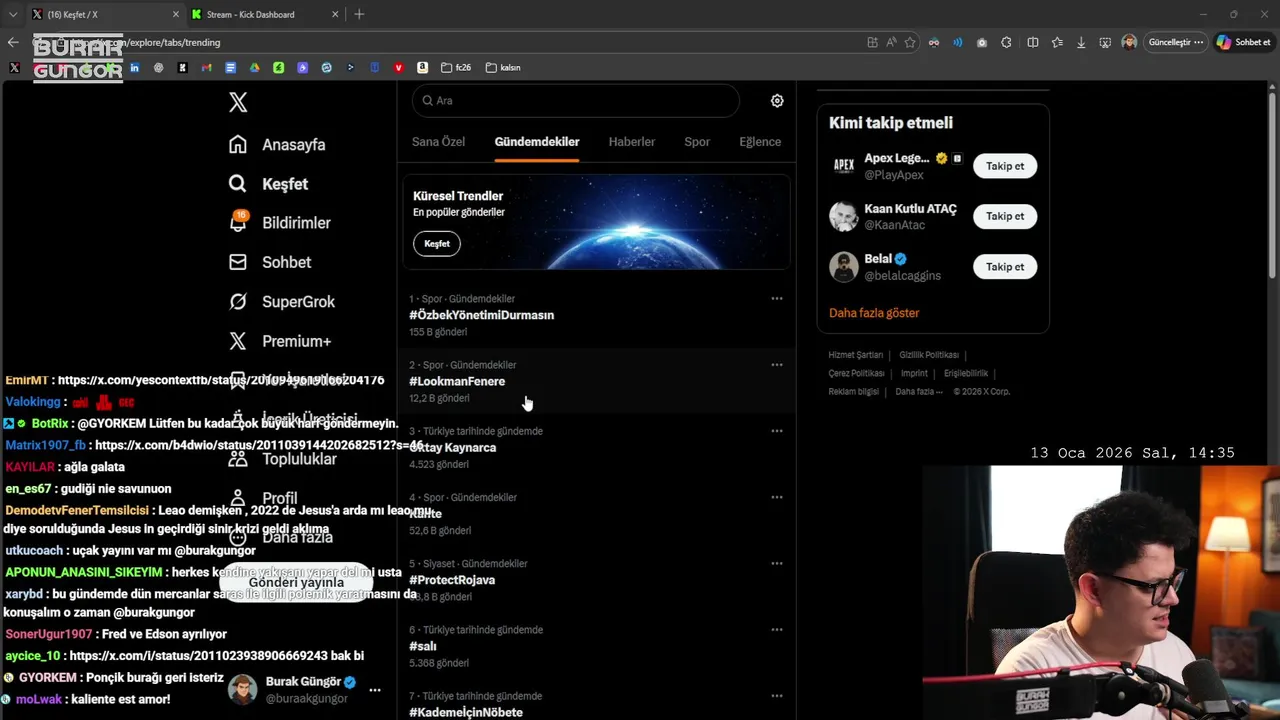The width and height of the screenshot is (1280, 720).
Task: Open Sohbet et Copilot button
Action: [x=1243, y=42]
